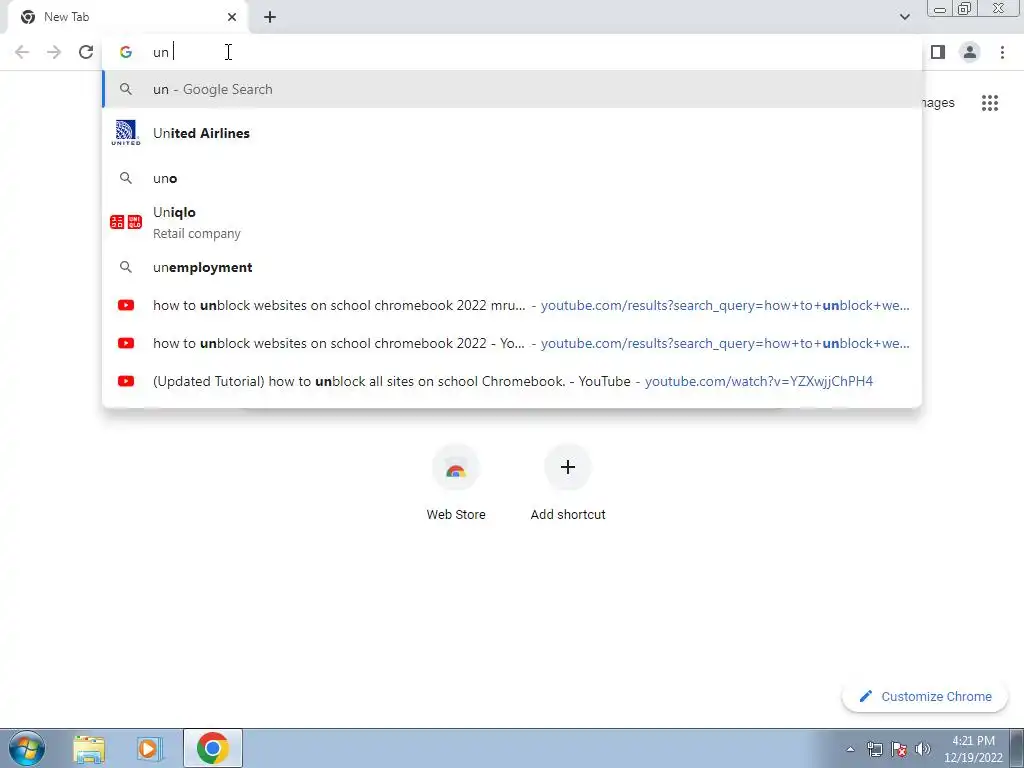Open a new tab with plus button
Screen dimensions: 1024x768
point(270,17)
